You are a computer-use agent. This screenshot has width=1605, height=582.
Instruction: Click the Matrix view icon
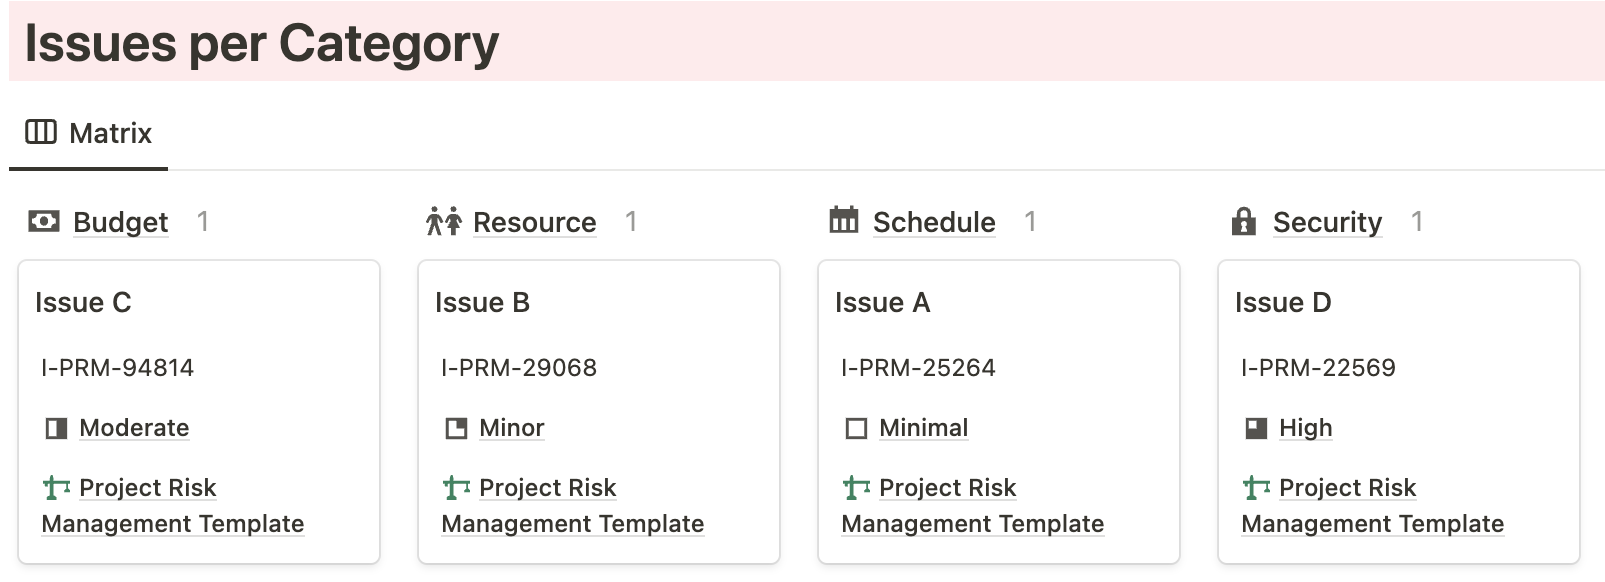tap(42, 132)
